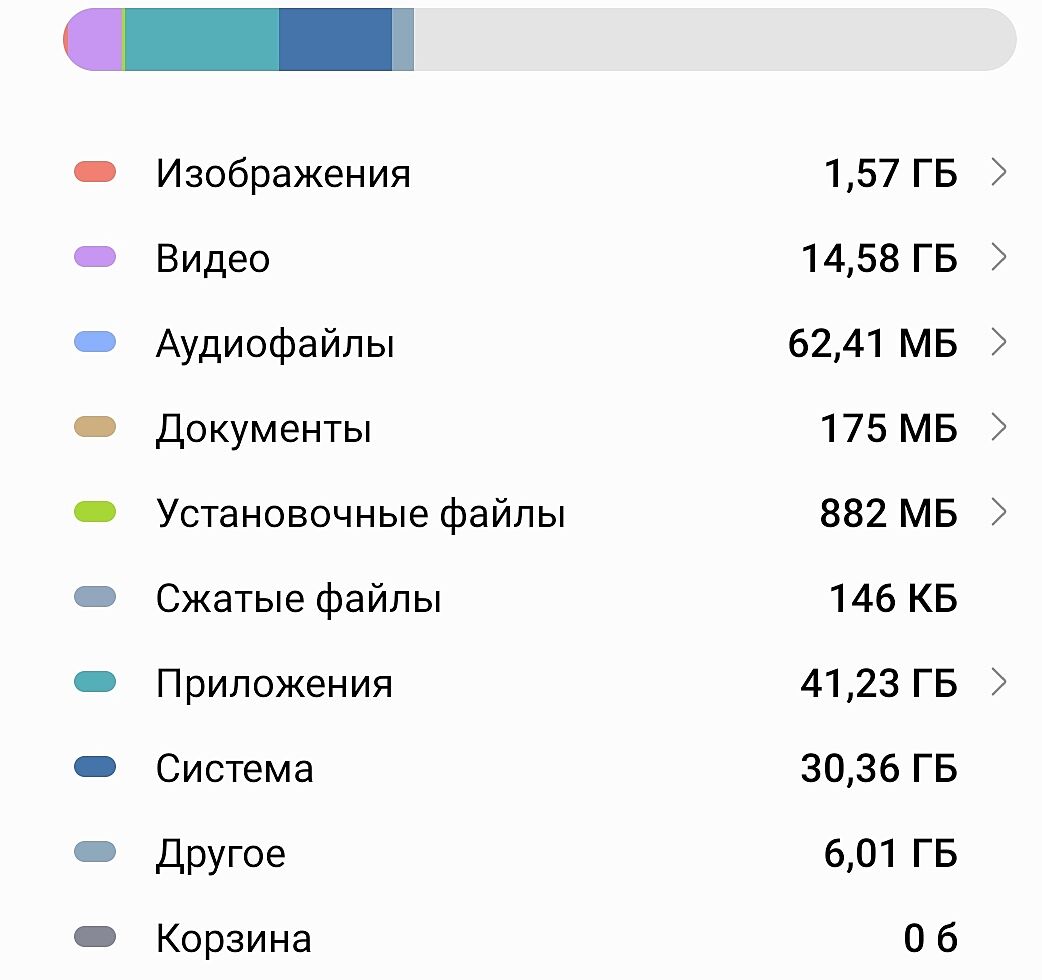Expand Приложения 41,23 ГБ chevron

997,683
